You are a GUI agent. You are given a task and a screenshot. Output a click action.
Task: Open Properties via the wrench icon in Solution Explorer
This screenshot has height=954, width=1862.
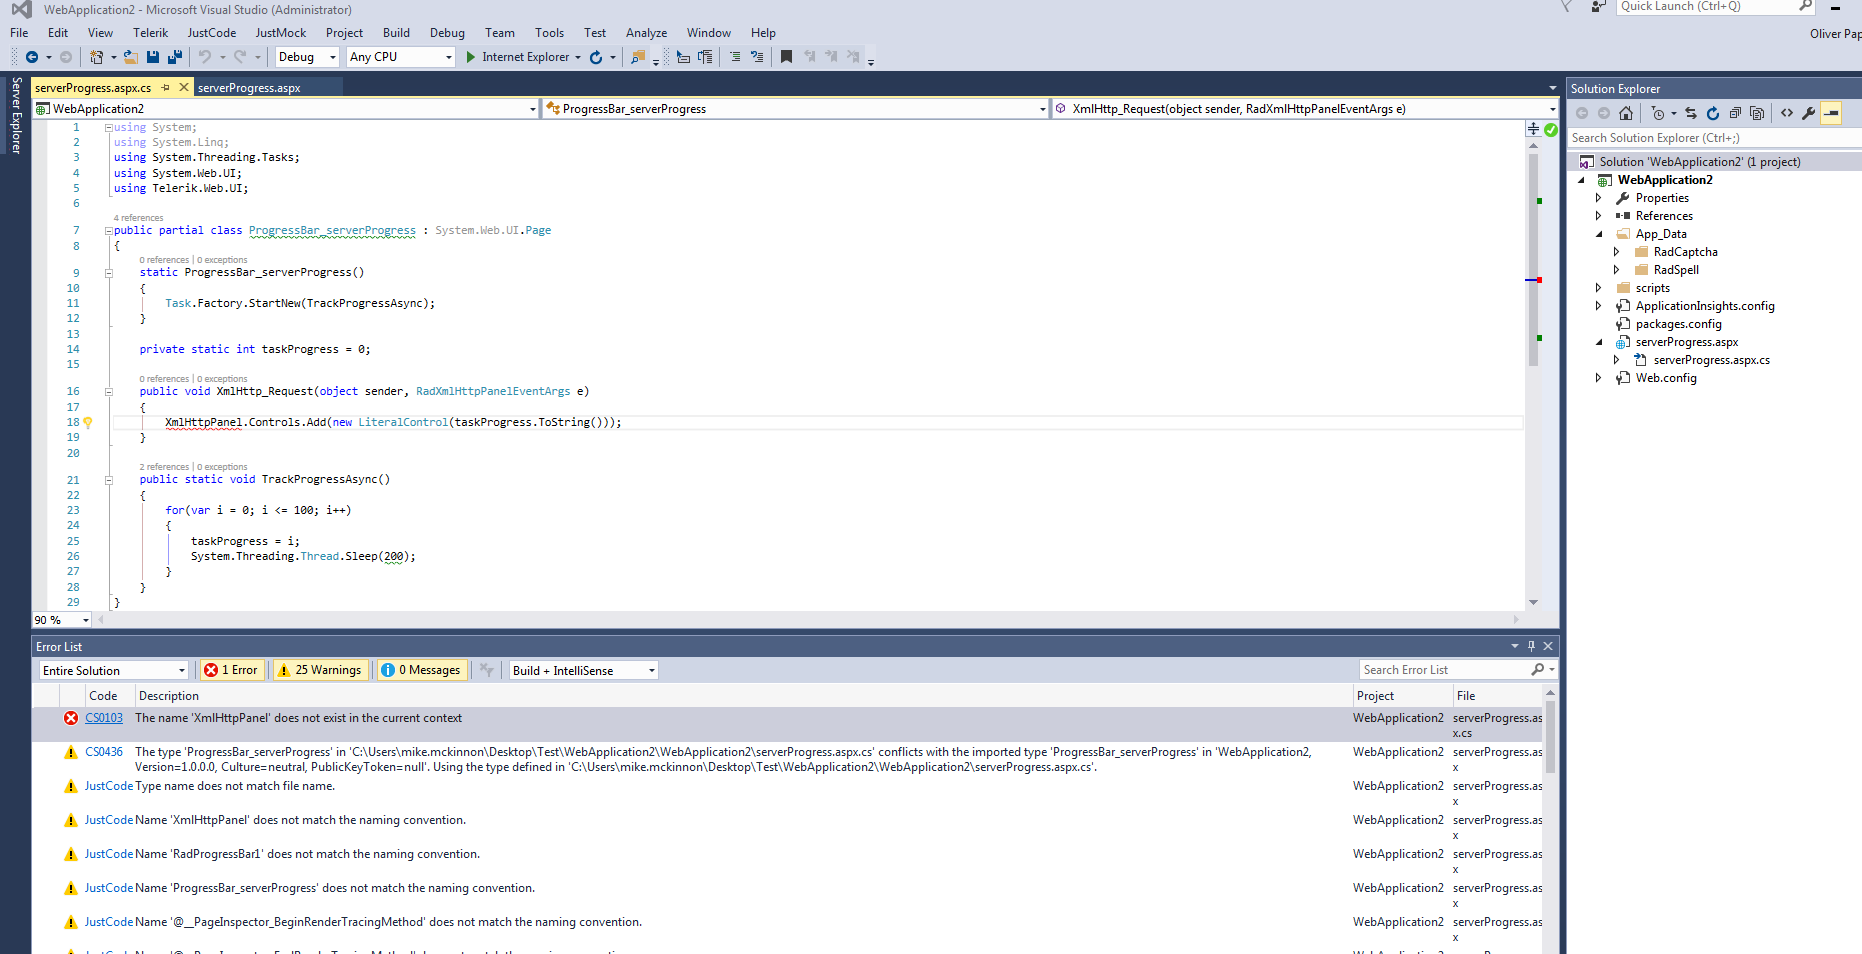point(1809,113)
